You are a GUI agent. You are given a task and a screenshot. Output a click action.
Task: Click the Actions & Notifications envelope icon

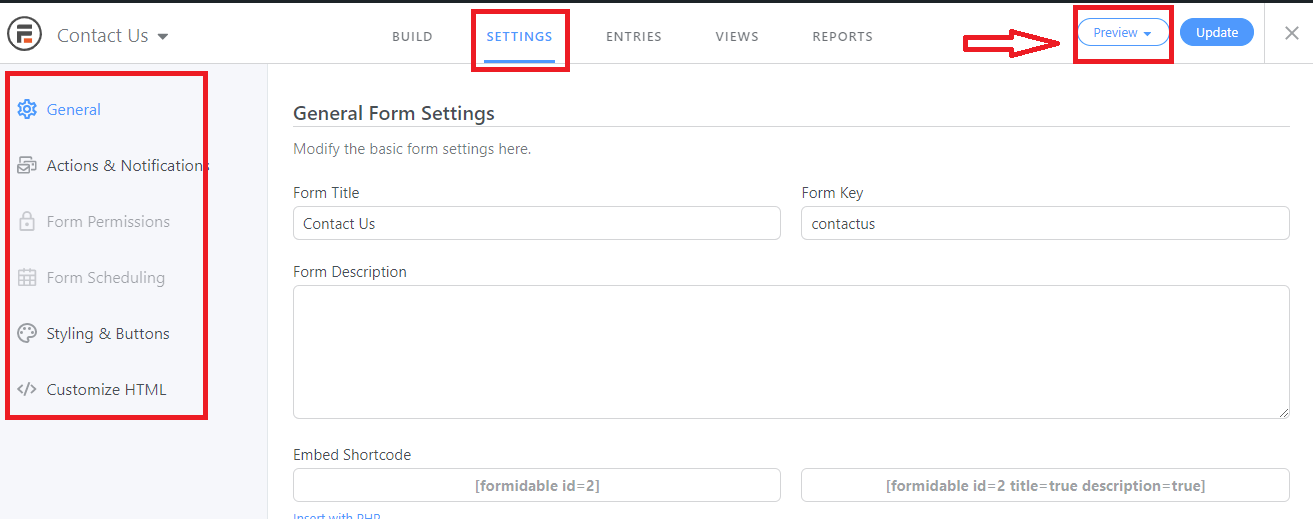point(27,166)
